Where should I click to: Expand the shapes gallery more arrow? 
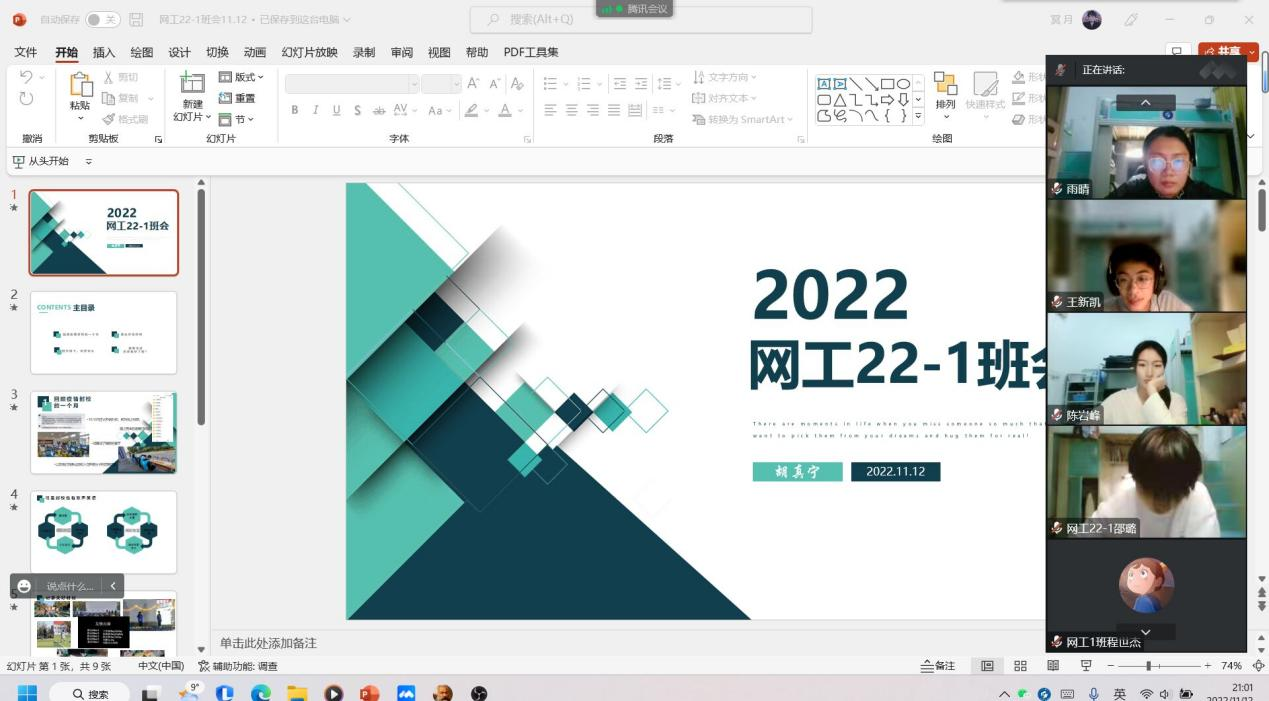click(918, 115)
